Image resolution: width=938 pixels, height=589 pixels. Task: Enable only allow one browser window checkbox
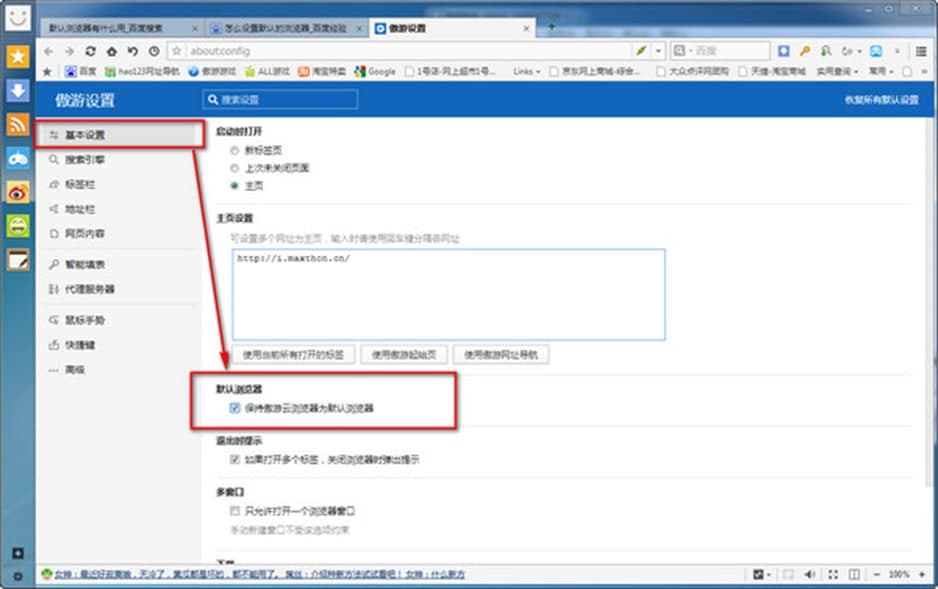234,511
